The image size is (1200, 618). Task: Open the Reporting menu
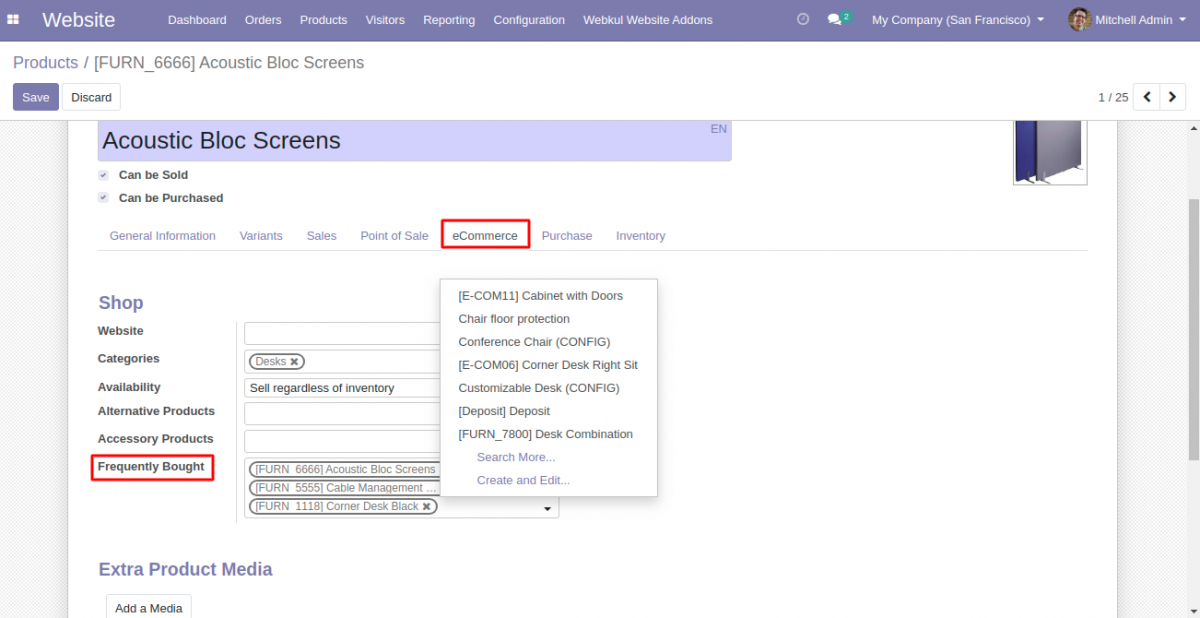click(449, 19)
